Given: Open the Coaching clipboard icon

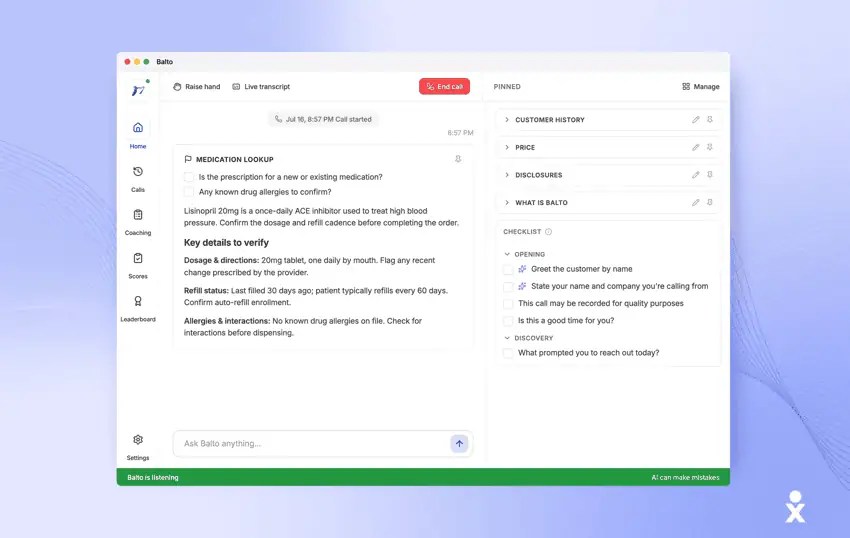Looking at the screenshot, I should (x=138, y=215).
